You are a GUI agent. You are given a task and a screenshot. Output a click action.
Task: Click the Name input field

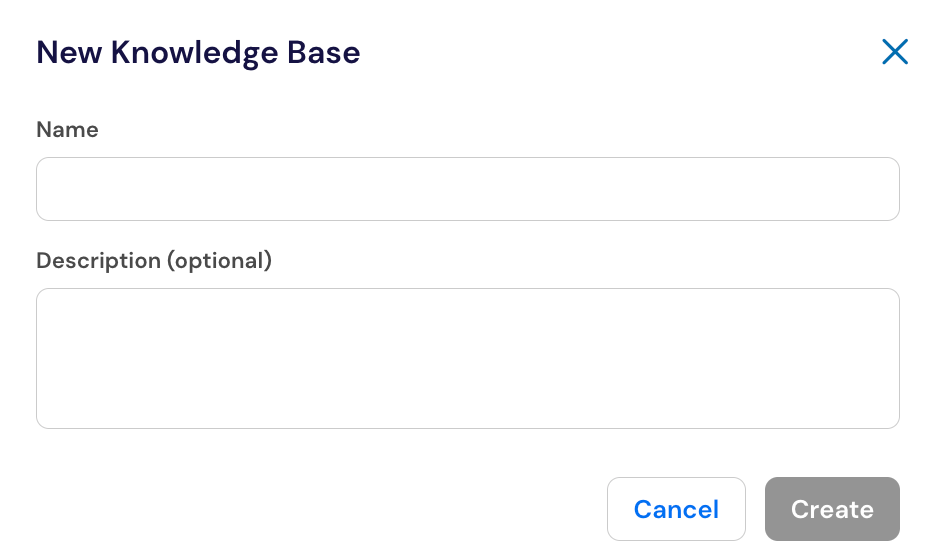tap(467, 189)
